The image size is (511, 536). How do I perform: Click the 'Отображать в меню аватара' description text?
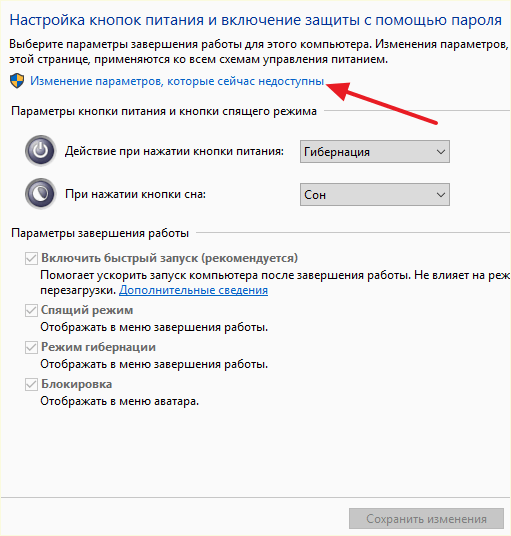[120, 401]
